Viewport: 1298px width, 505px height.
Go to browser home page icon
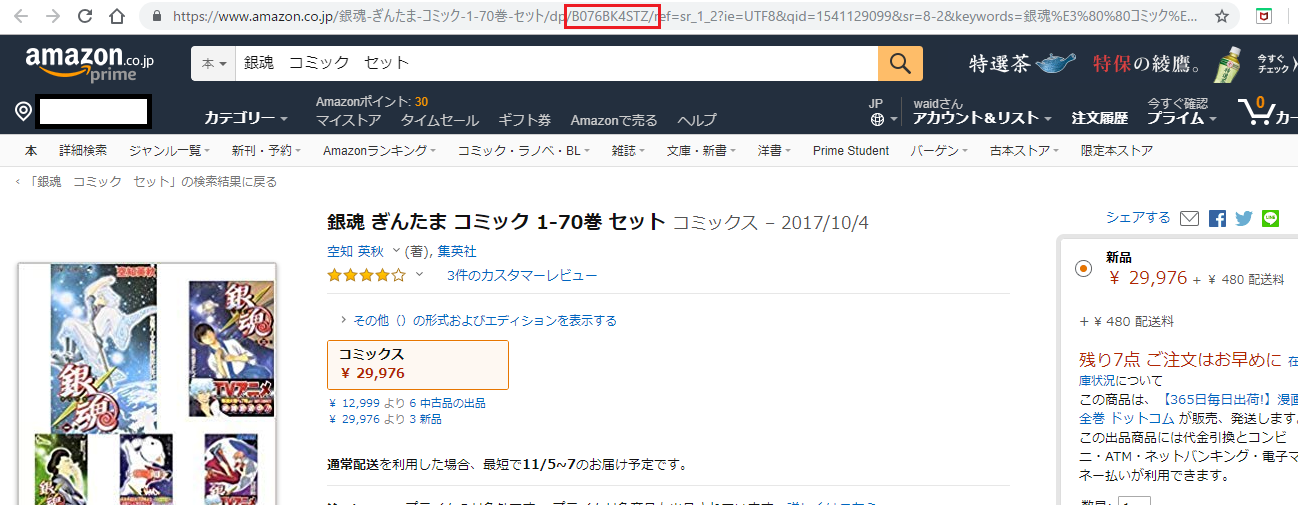coord(117,16)
